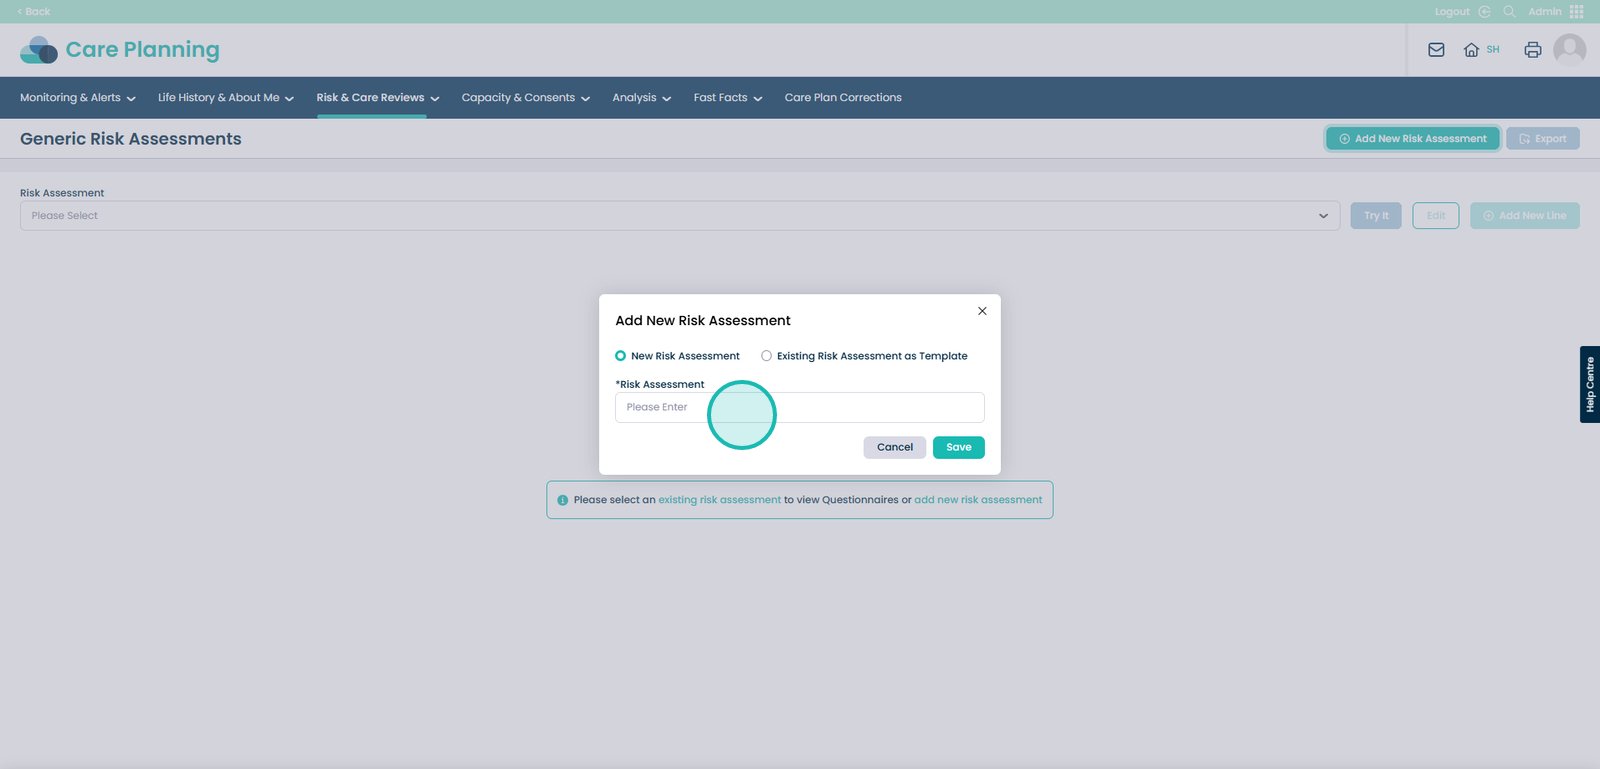The height and width of the screenshot is (769, 1600).
Task: Open the user profile avatar
Action: tap(1570, 49)
